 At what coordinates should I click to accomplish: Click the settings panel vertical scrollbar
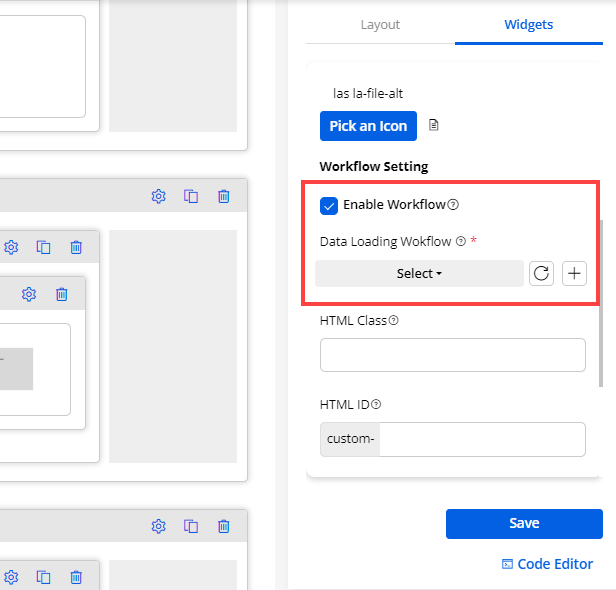(600, 300)
